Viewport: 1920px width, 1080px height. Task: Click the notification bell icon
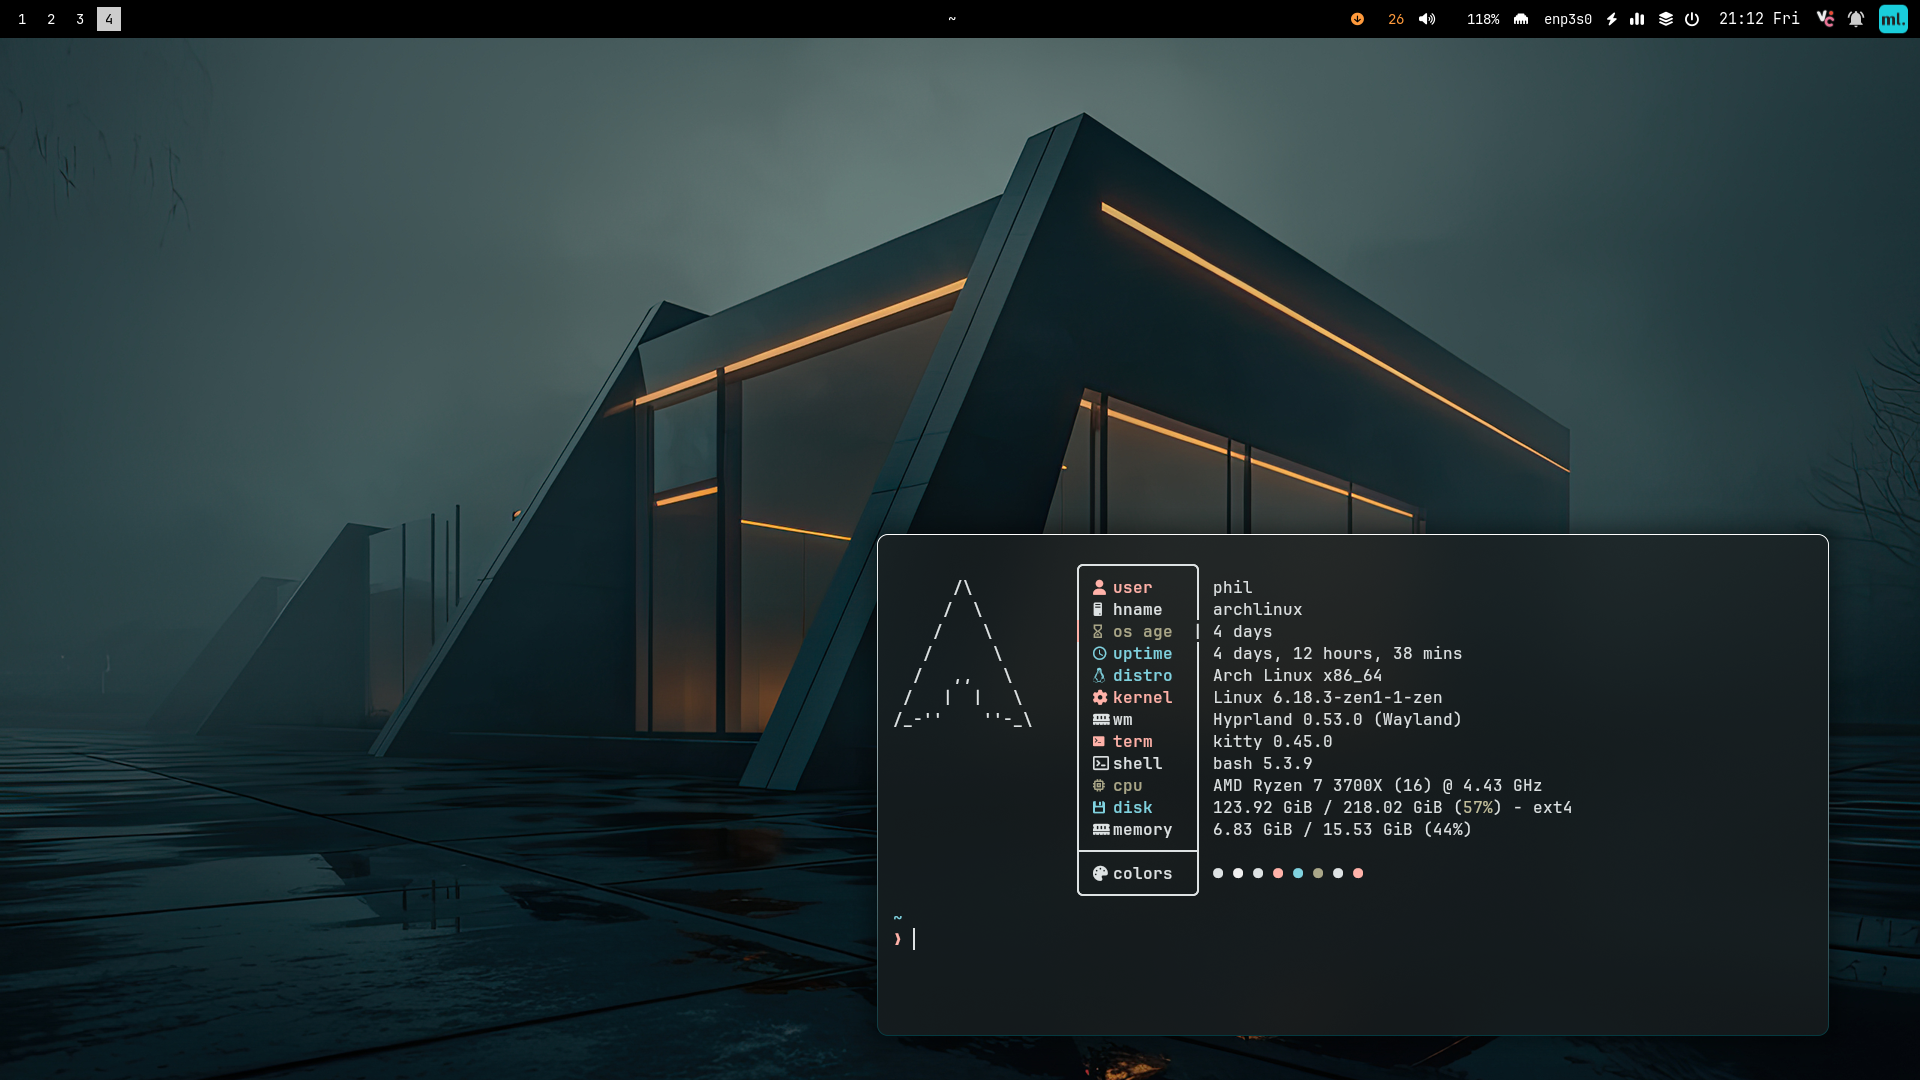click(x=1856, y=19)
